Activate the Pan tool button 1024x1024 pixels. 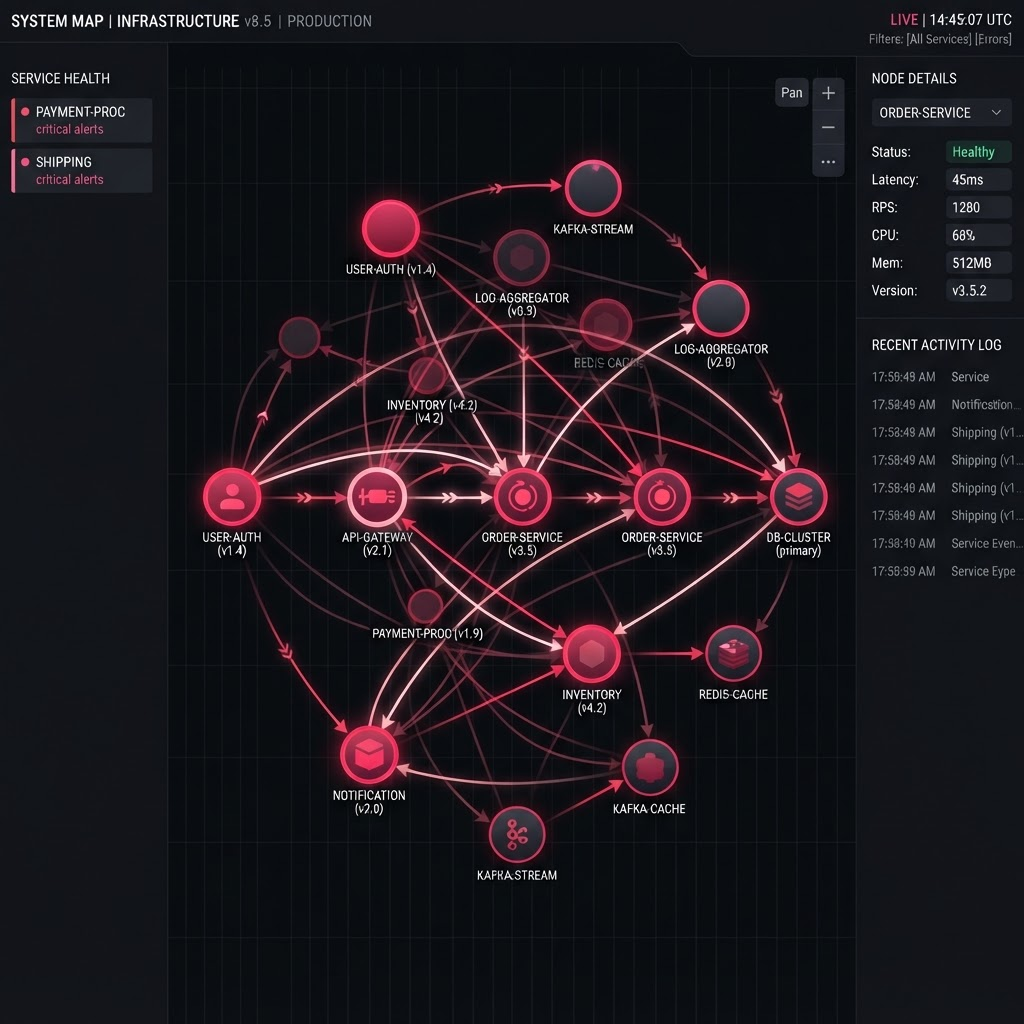pos(792,93)
